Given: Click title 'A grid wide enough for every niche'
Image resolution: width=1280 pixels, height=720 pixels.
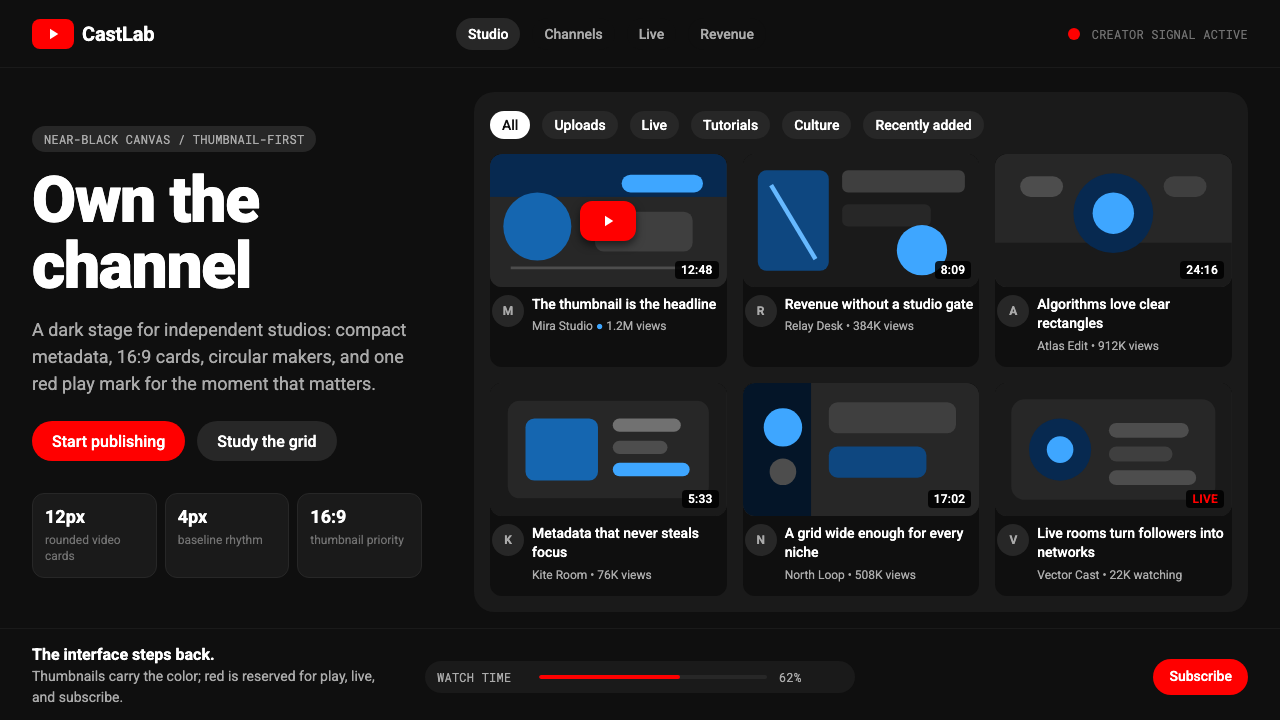Looking at the screenshot, I should click(874, 542).
